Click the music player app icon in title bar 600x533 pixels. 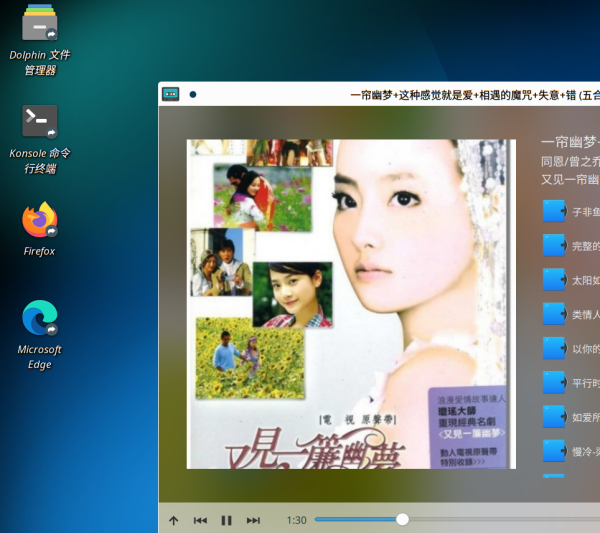tap(171, 94)
